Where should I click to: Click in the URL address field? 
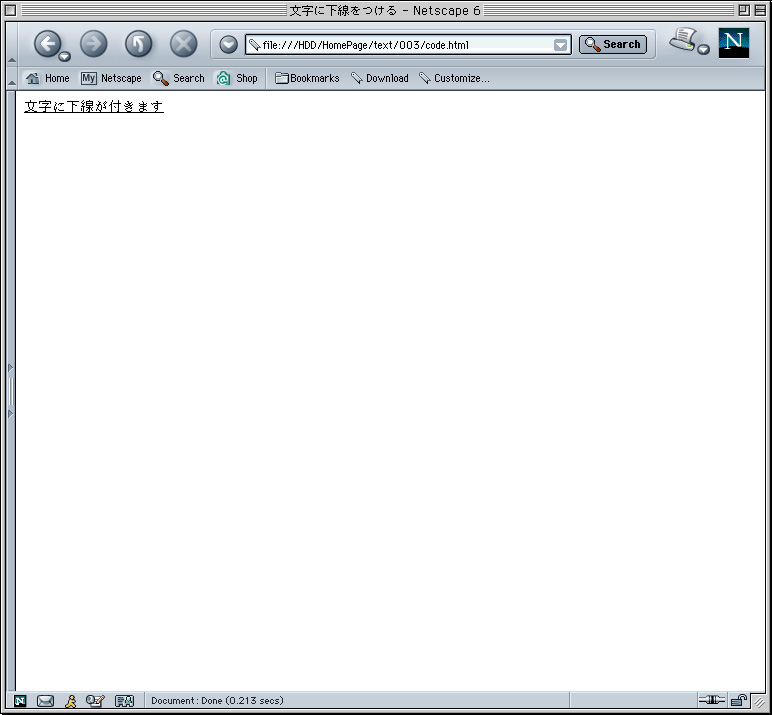(x=400, y=45)
